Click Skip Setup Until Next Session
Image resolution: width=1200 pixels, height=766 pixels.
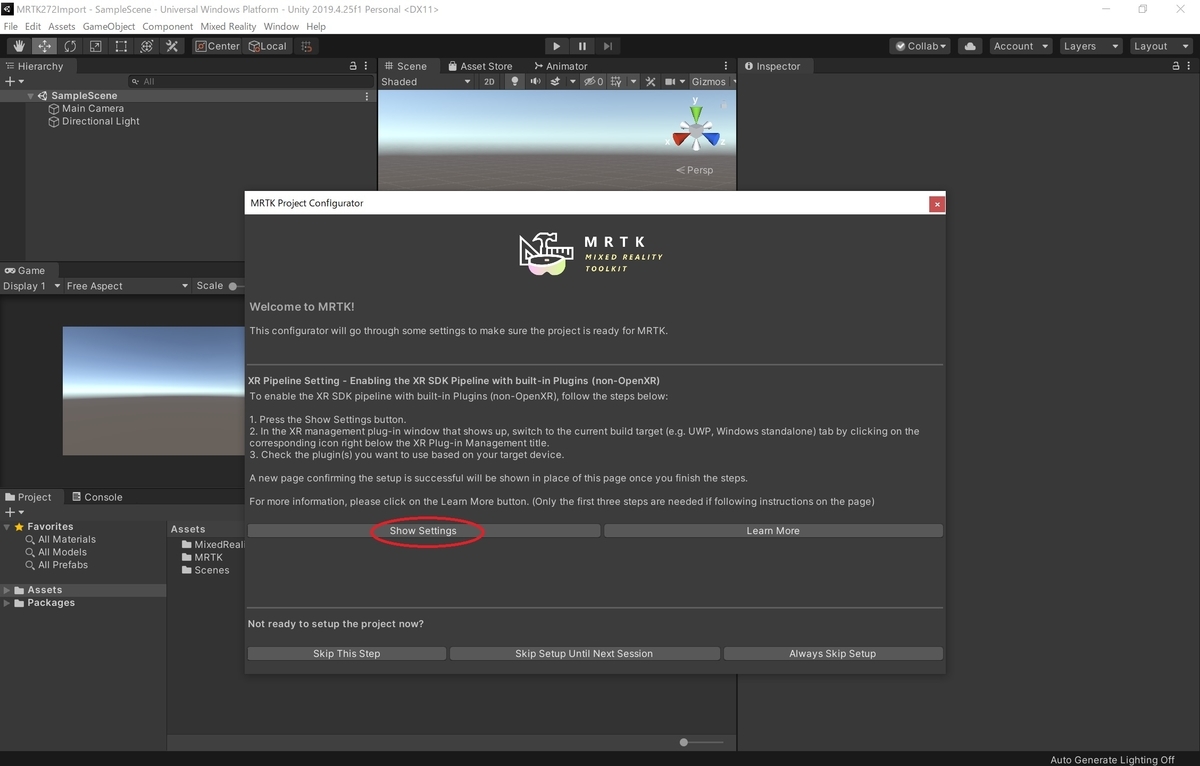click(x=584, y=654)
